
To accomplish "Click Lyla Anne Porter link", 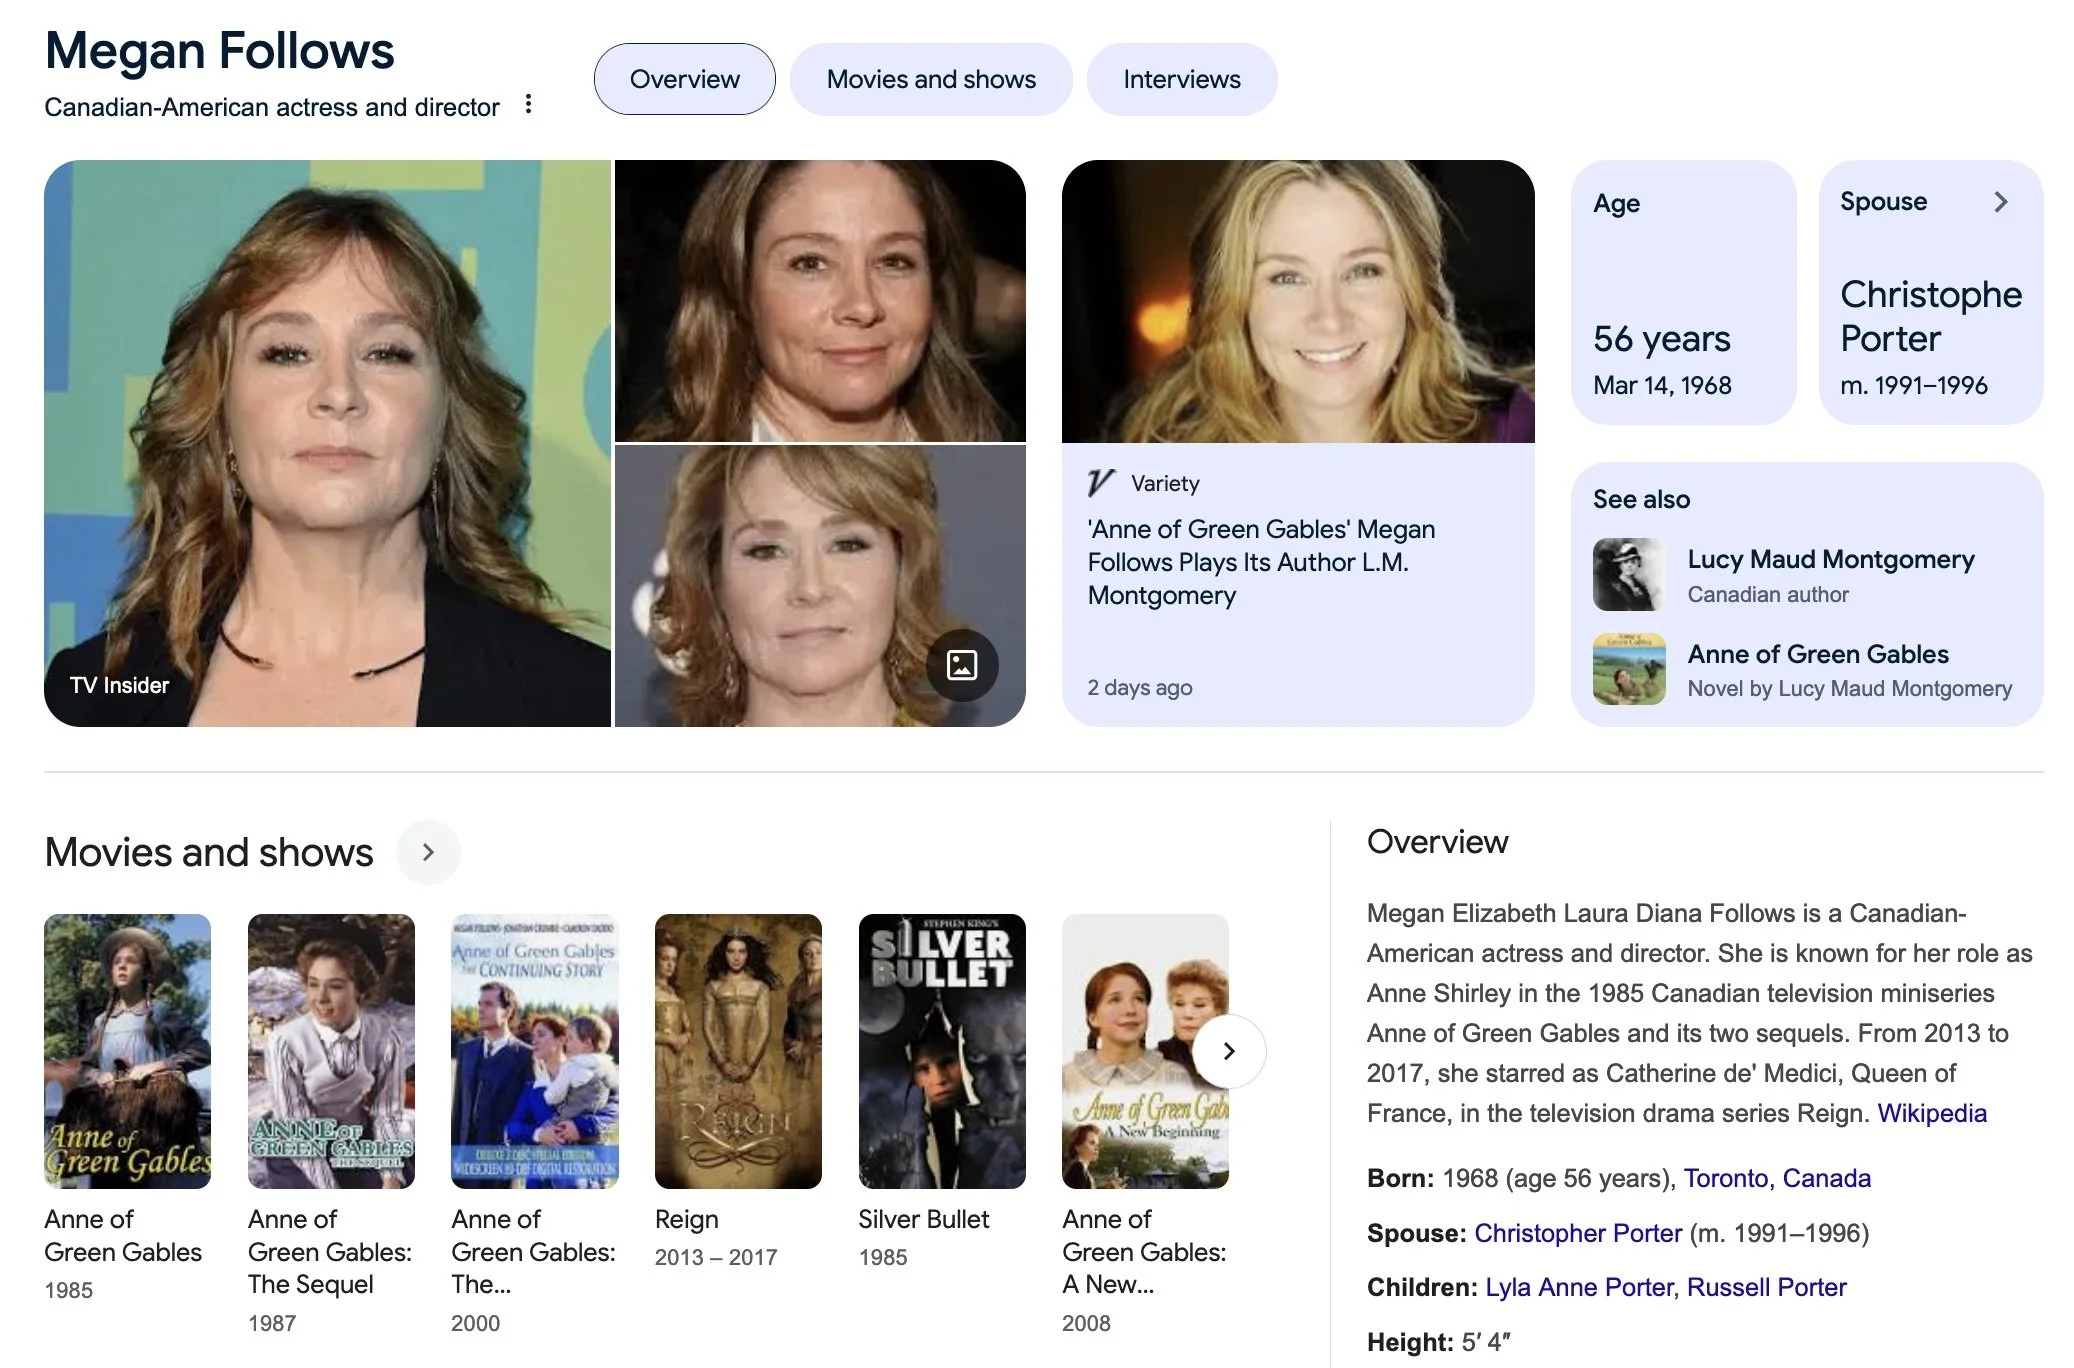I will (x=1578, y=1287).
